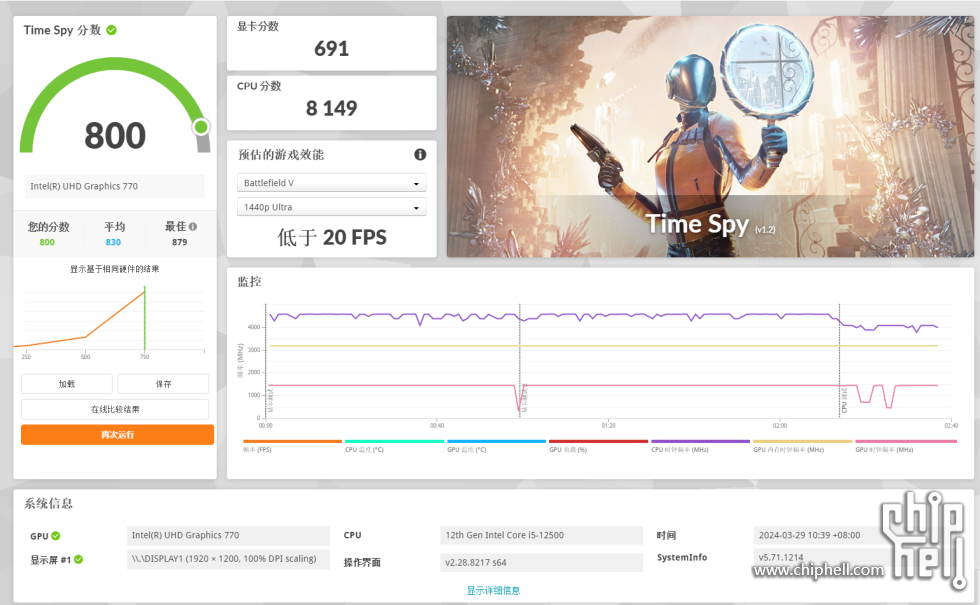Open the 显示详细信息 link
Screen dimensions: 980x605
pos(493,590)
